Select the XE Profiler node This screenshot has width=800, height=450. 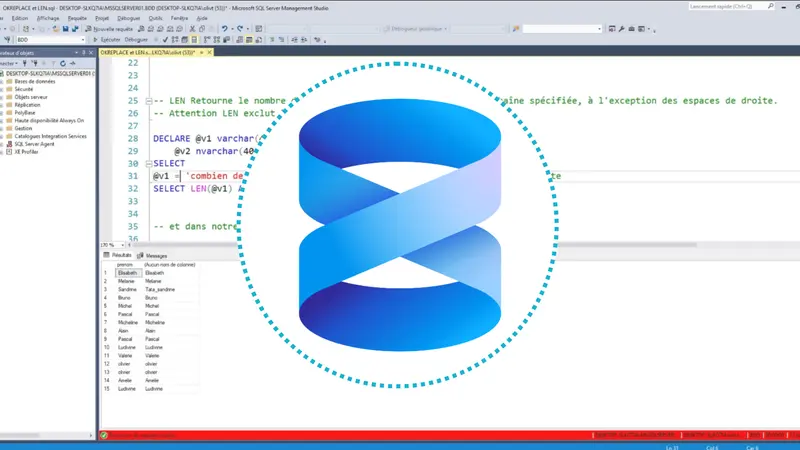pyautogui.click(x=26, y=152)
